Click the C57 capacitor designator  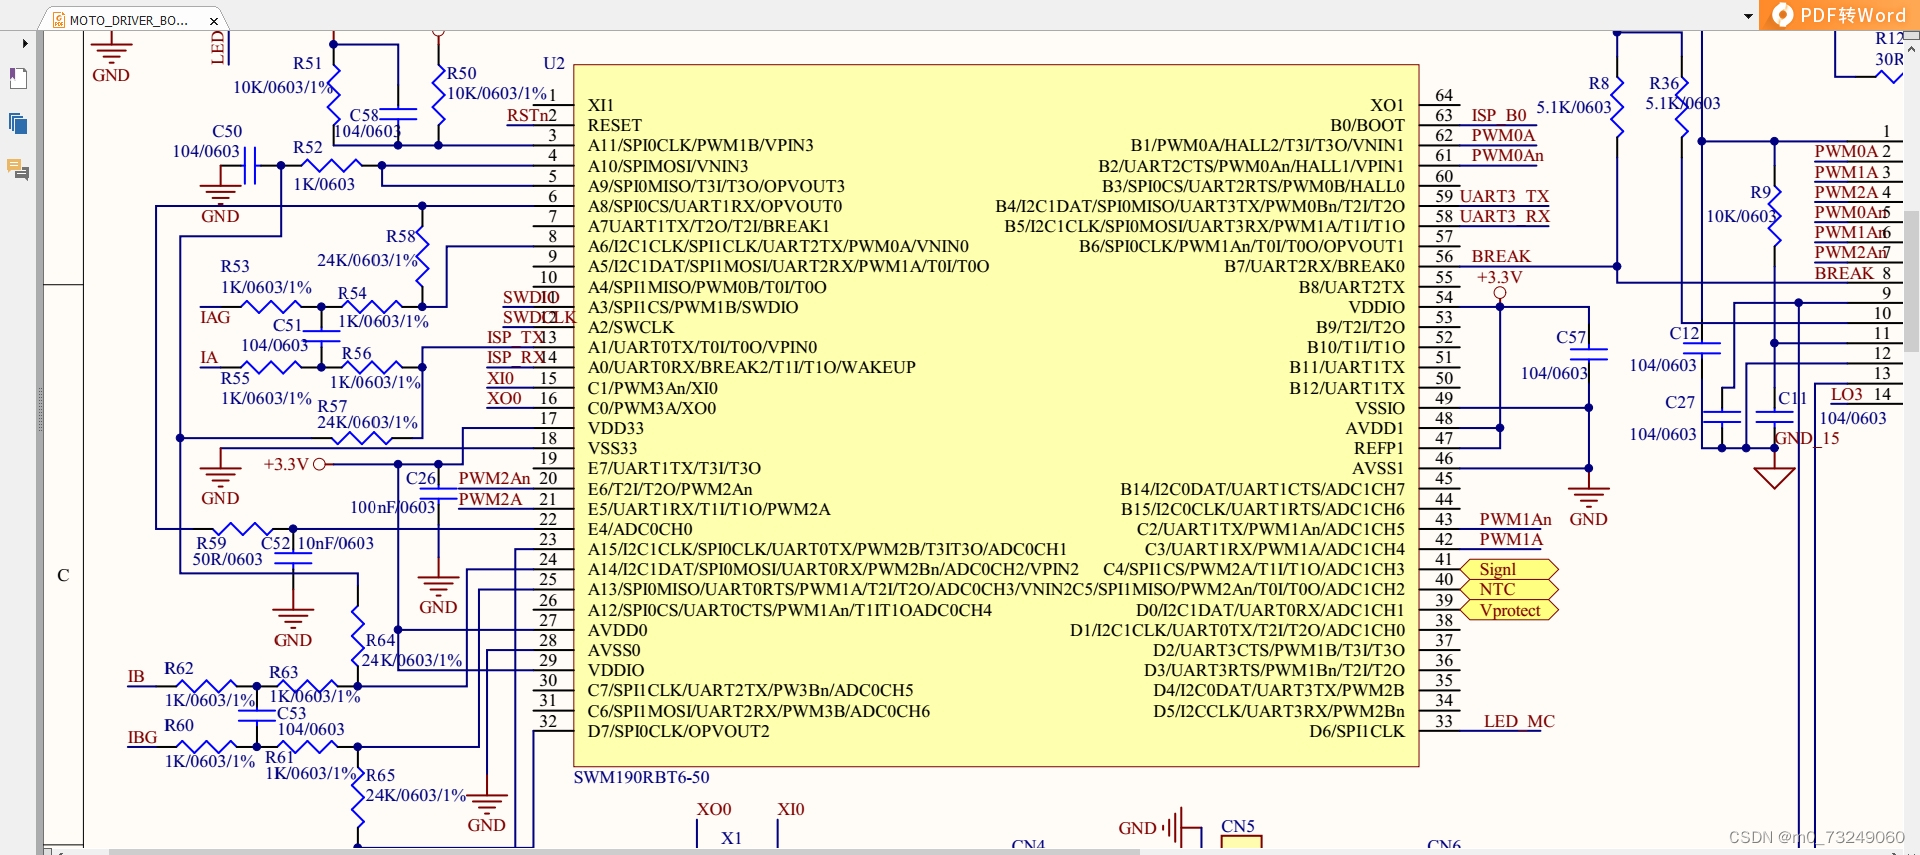pos(1571,337)
